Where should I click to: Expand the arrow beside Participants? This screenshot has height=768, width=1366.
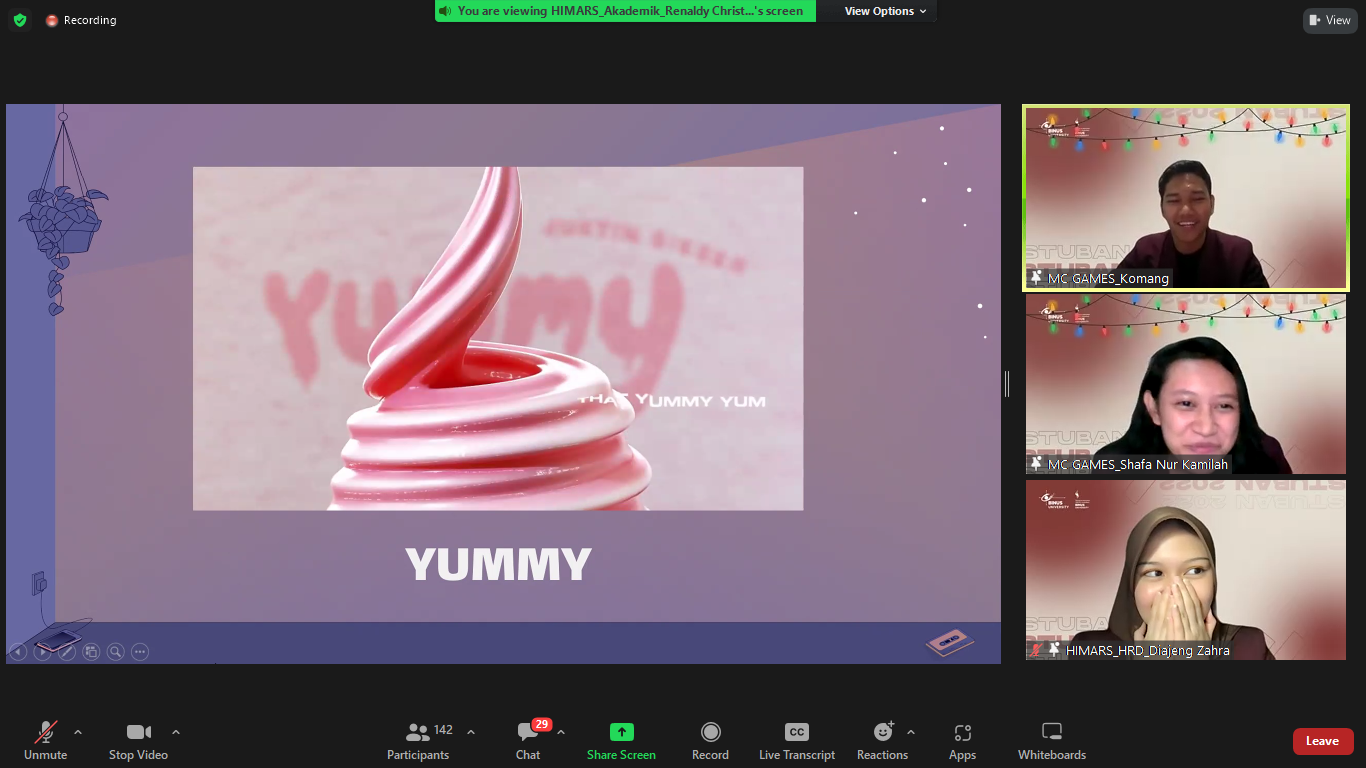[471, 732]
